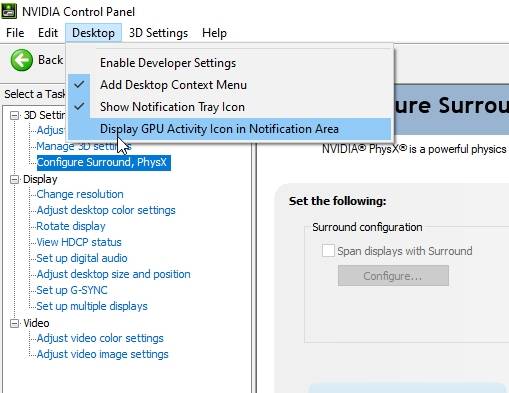
Task: Open Change resolution page
Action: [x=80, y=194]
